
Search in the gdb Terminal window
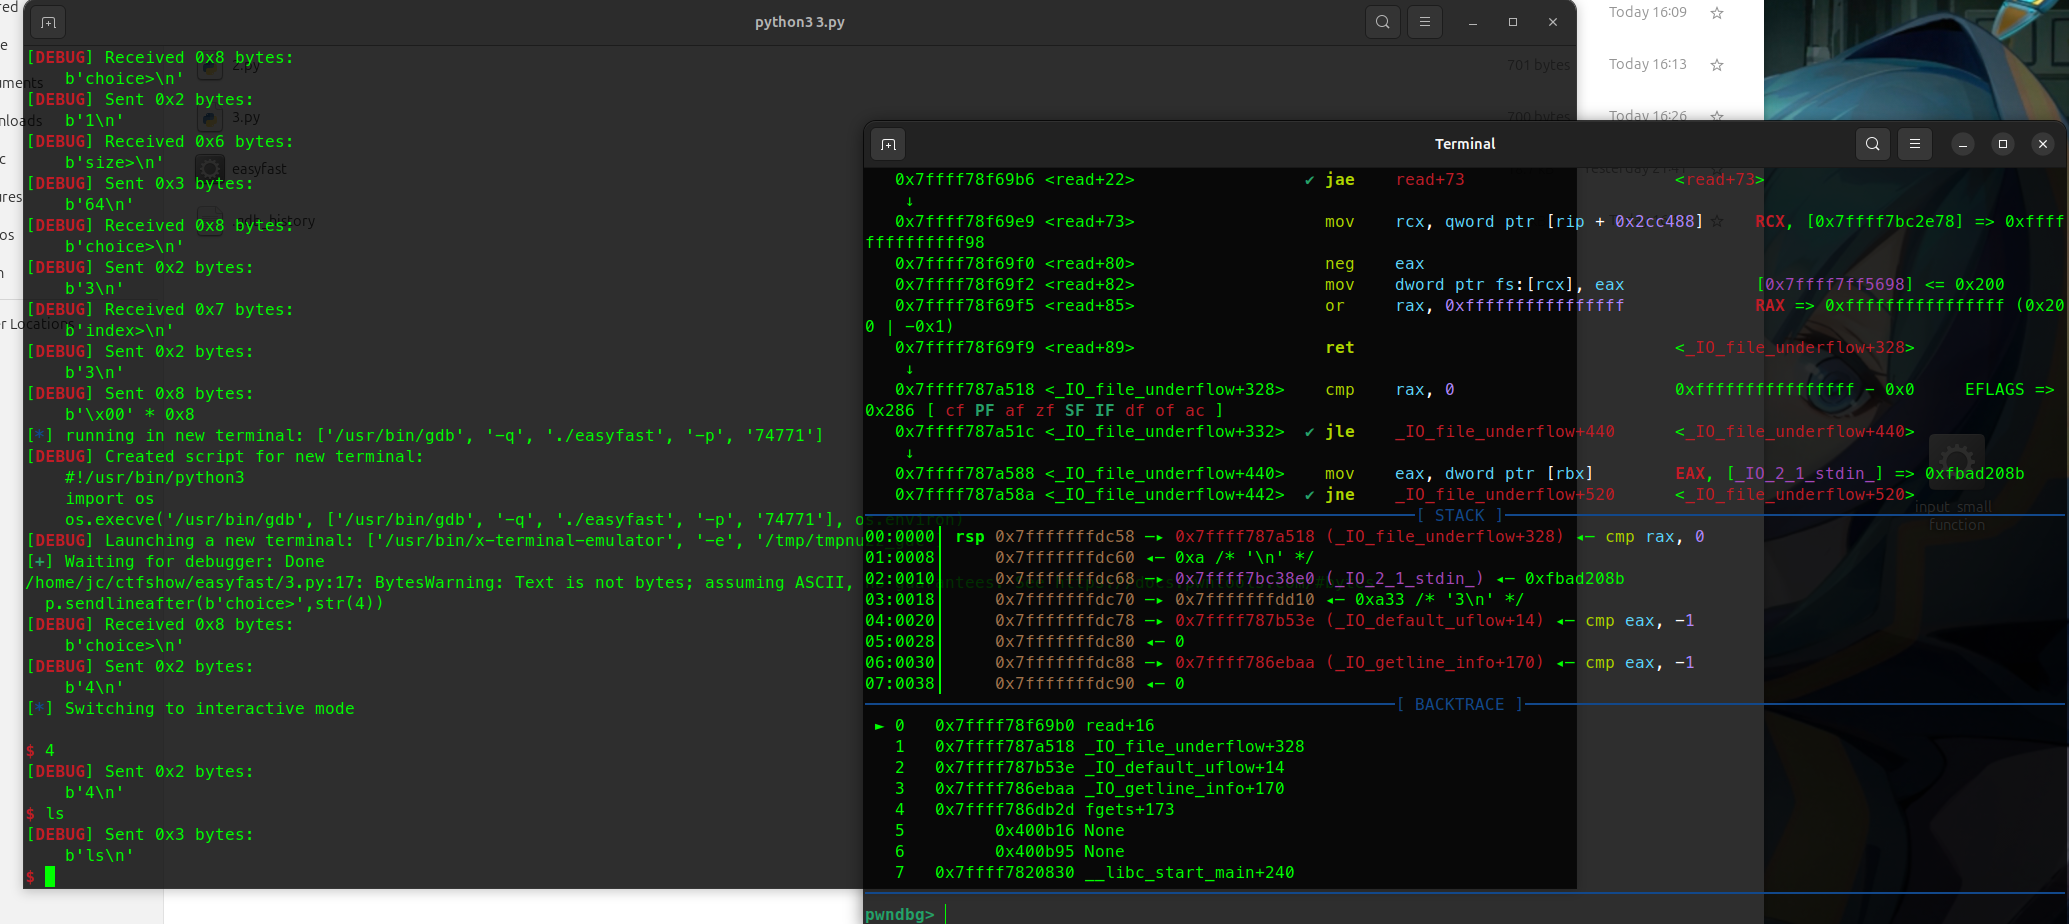[1872, 144]
